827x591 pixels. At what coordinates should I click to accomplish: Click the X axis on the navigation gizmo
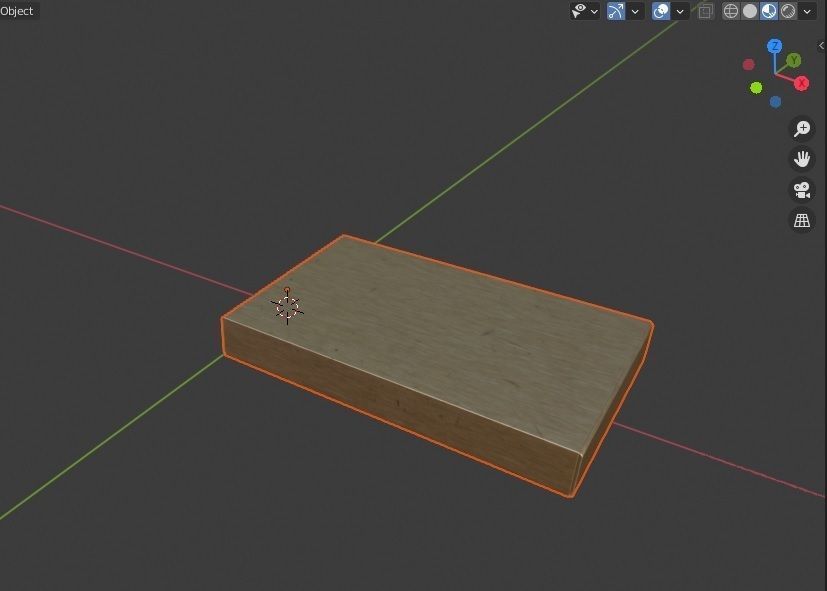tap(802, 83)
